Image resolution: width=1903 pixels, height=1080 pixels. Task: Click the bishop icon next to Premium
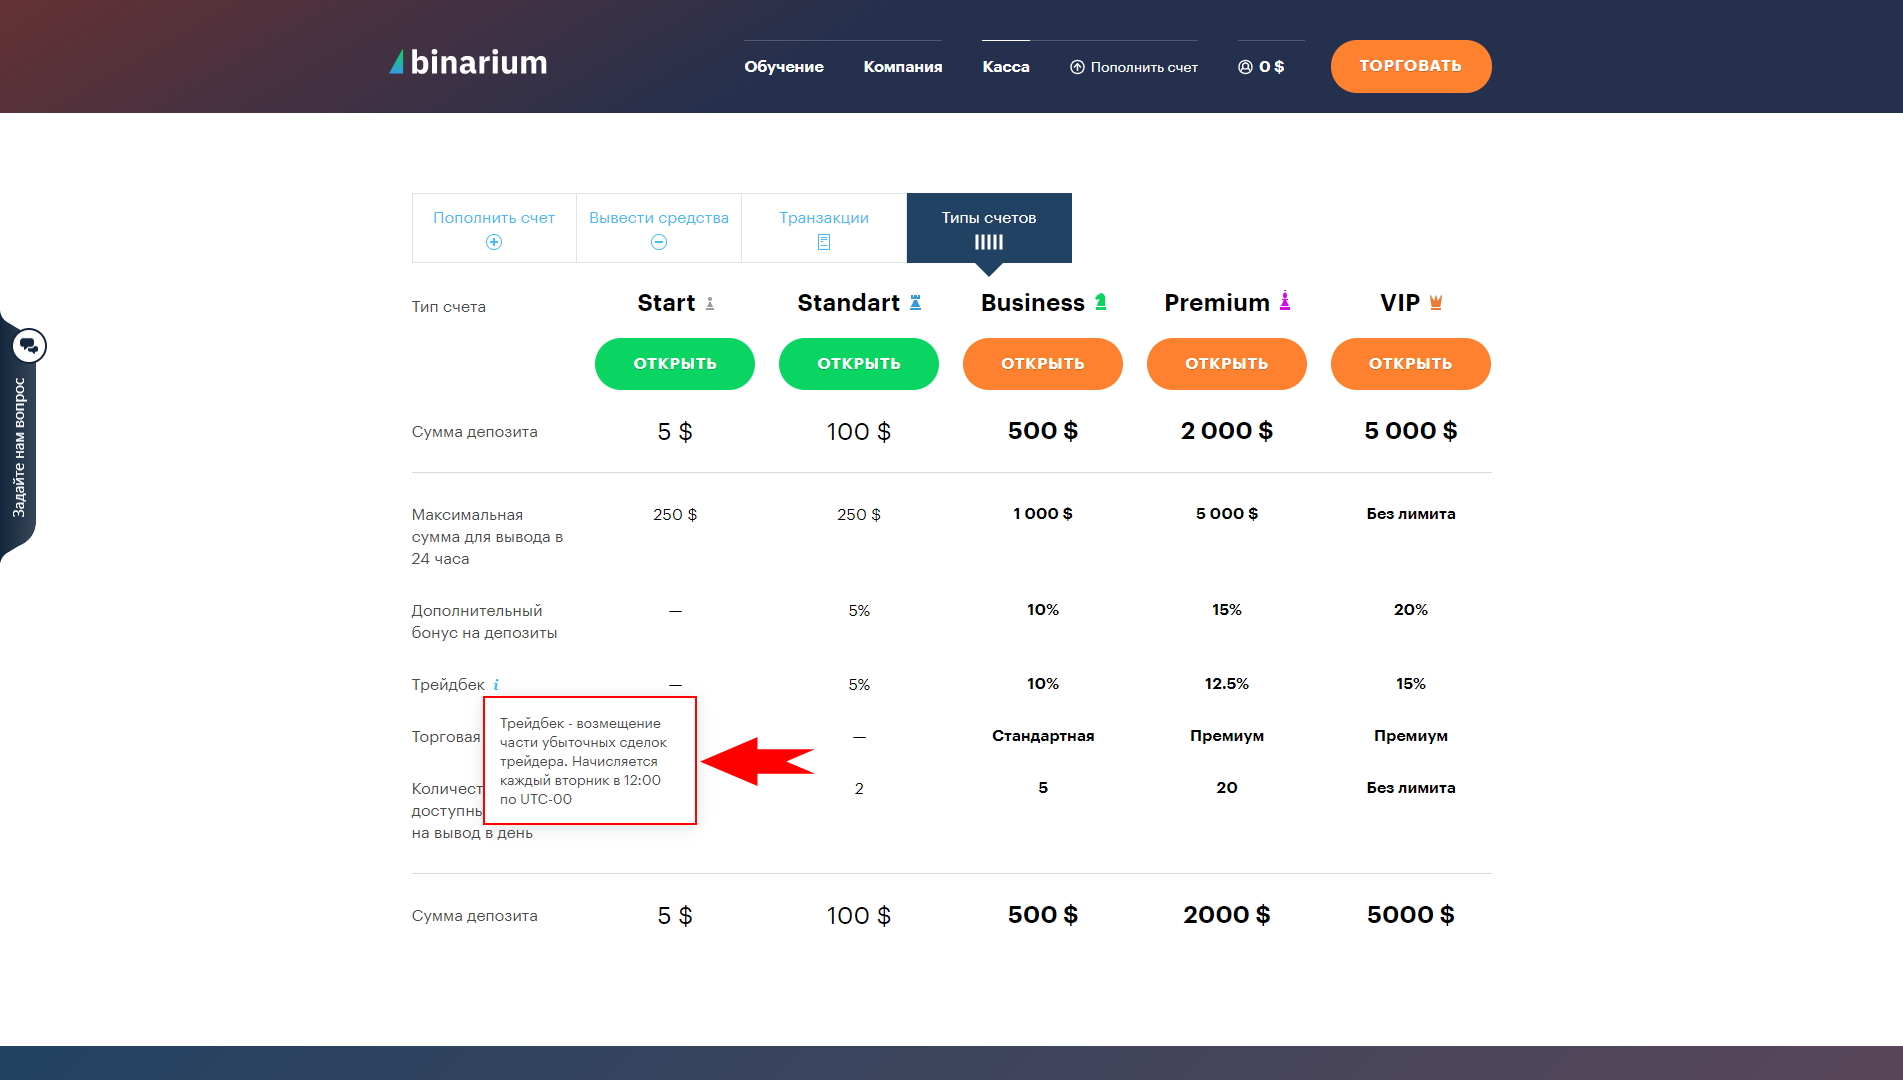click(1285, 301)
